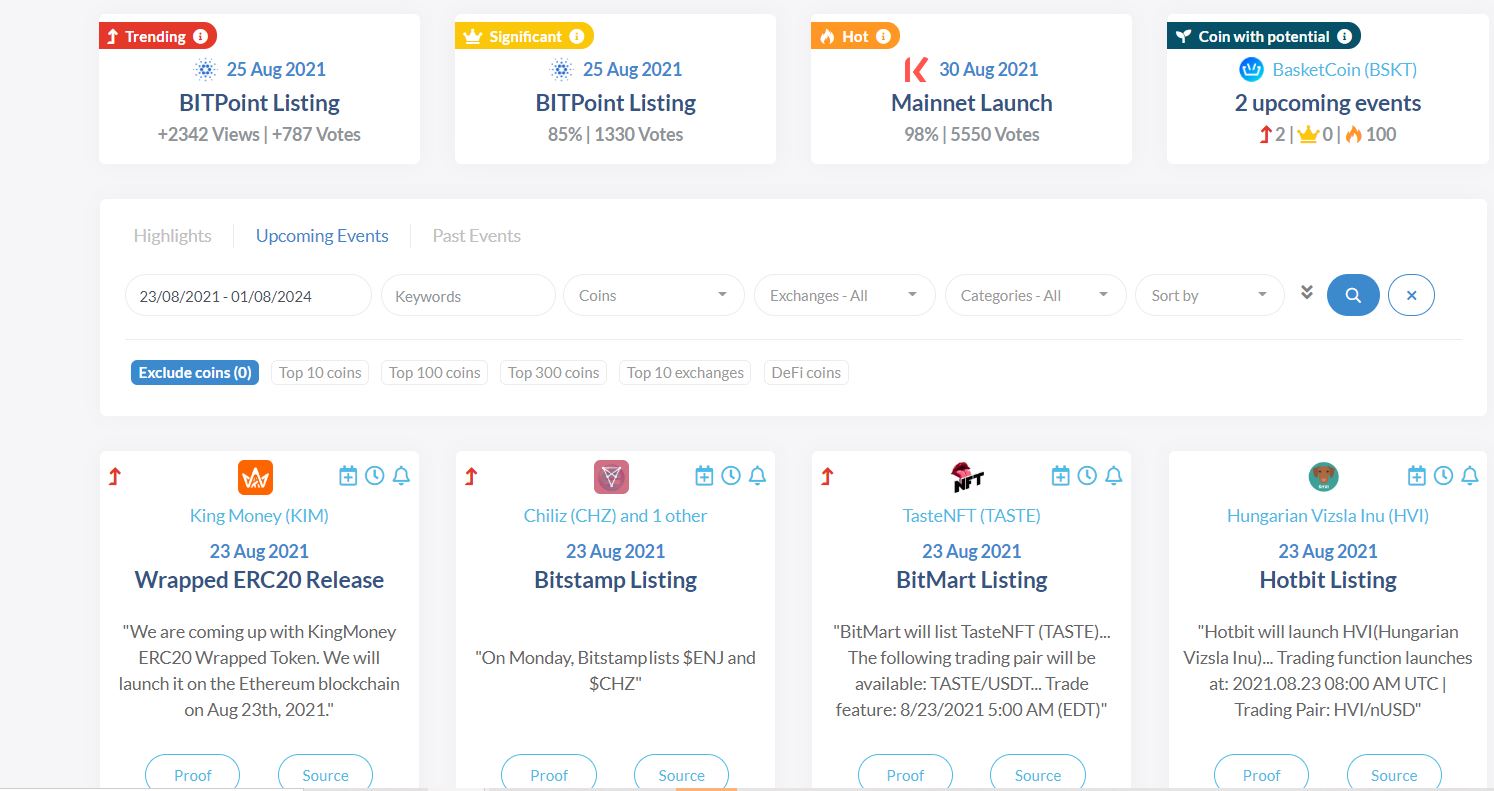Image resolution: width=1494 pixels, height=791 pixels.
Task: Click the info icon next to Significant badge
Action: pyautogui.click(x=577, y=37)
